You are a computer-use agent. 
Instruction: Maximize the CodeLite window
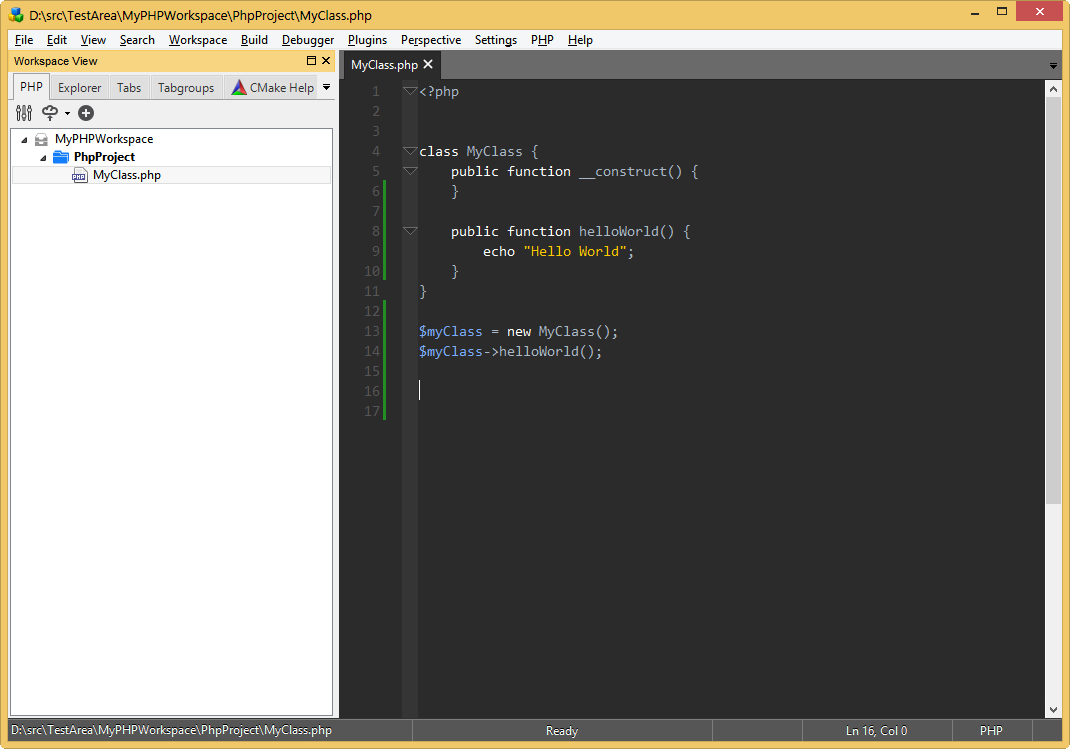click(1002, 12)
